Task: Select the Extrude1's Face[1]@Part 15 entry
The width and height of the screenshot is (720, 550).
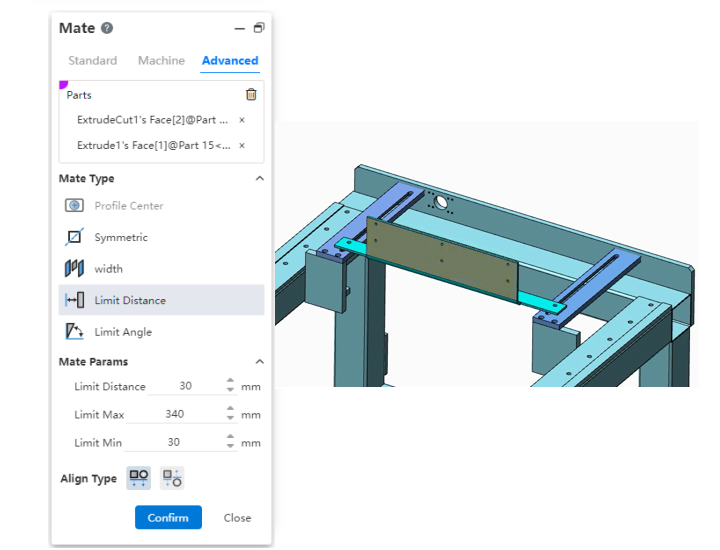Action: [x=154, y=146]
